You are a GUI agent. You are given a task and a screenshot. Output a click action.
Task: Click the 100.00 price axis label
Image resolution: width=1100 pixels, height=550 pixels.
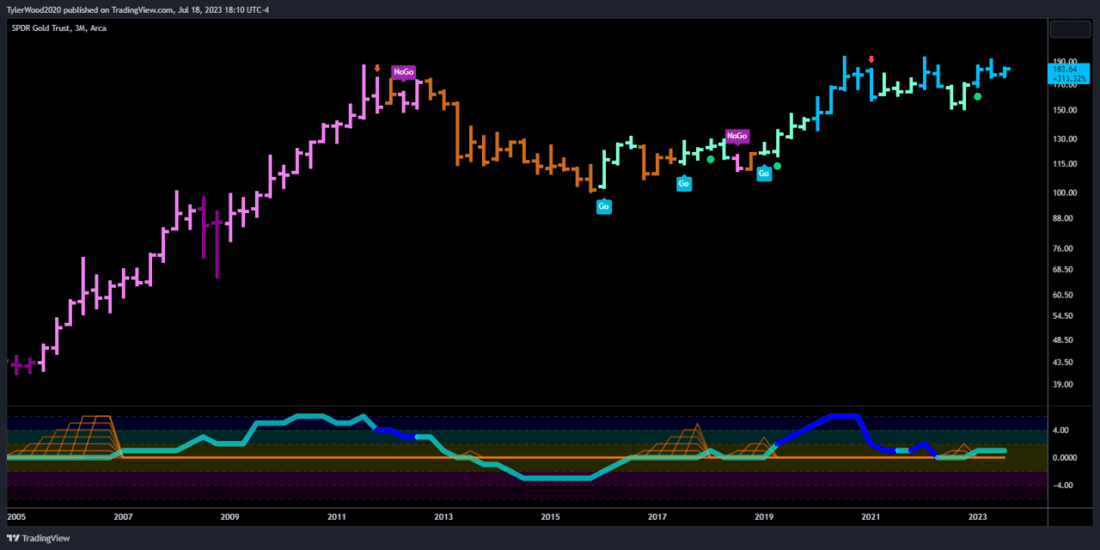(x=1064, y=193)
